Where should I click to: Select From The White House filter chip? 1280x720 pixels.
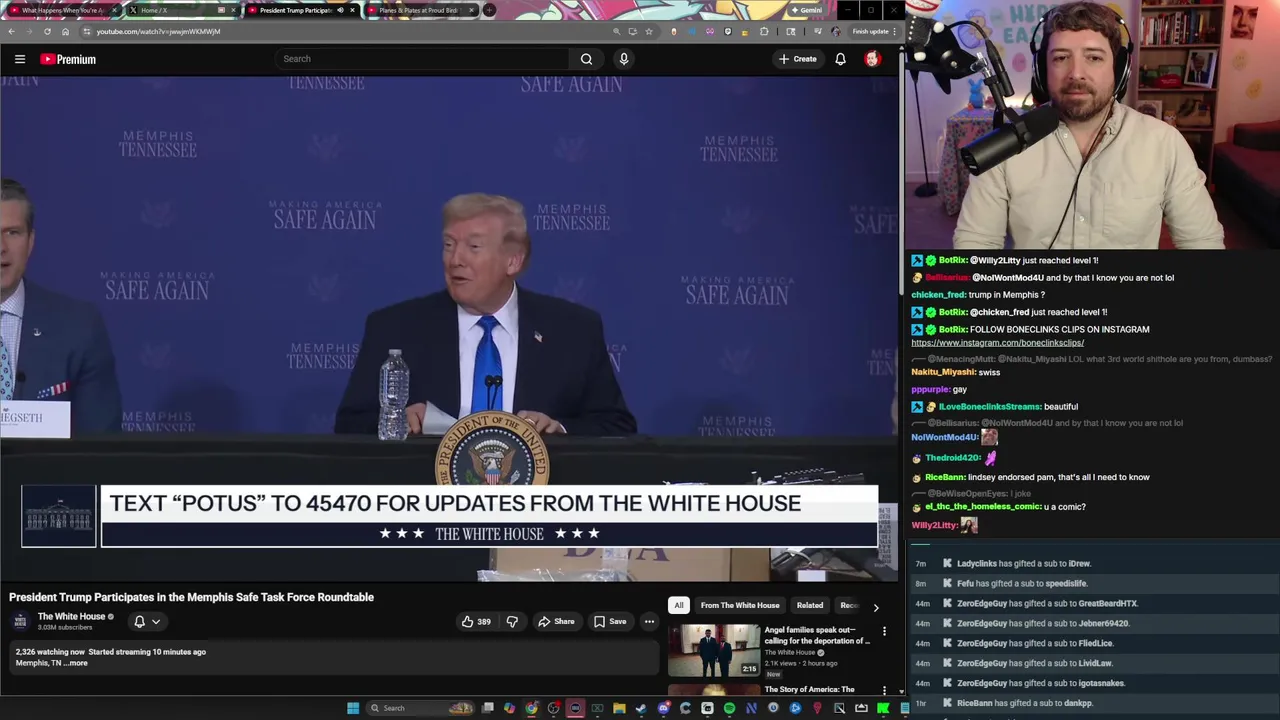tap(740, 605)
